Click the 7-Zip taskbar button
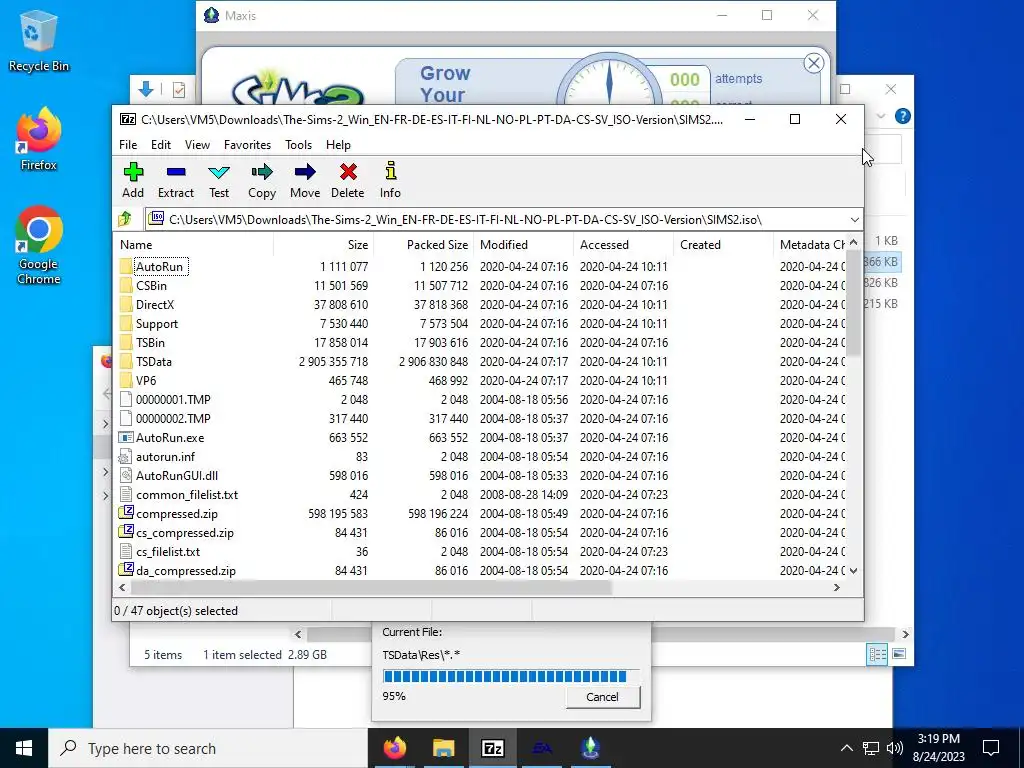1024x768 pixels. [492, 748]
